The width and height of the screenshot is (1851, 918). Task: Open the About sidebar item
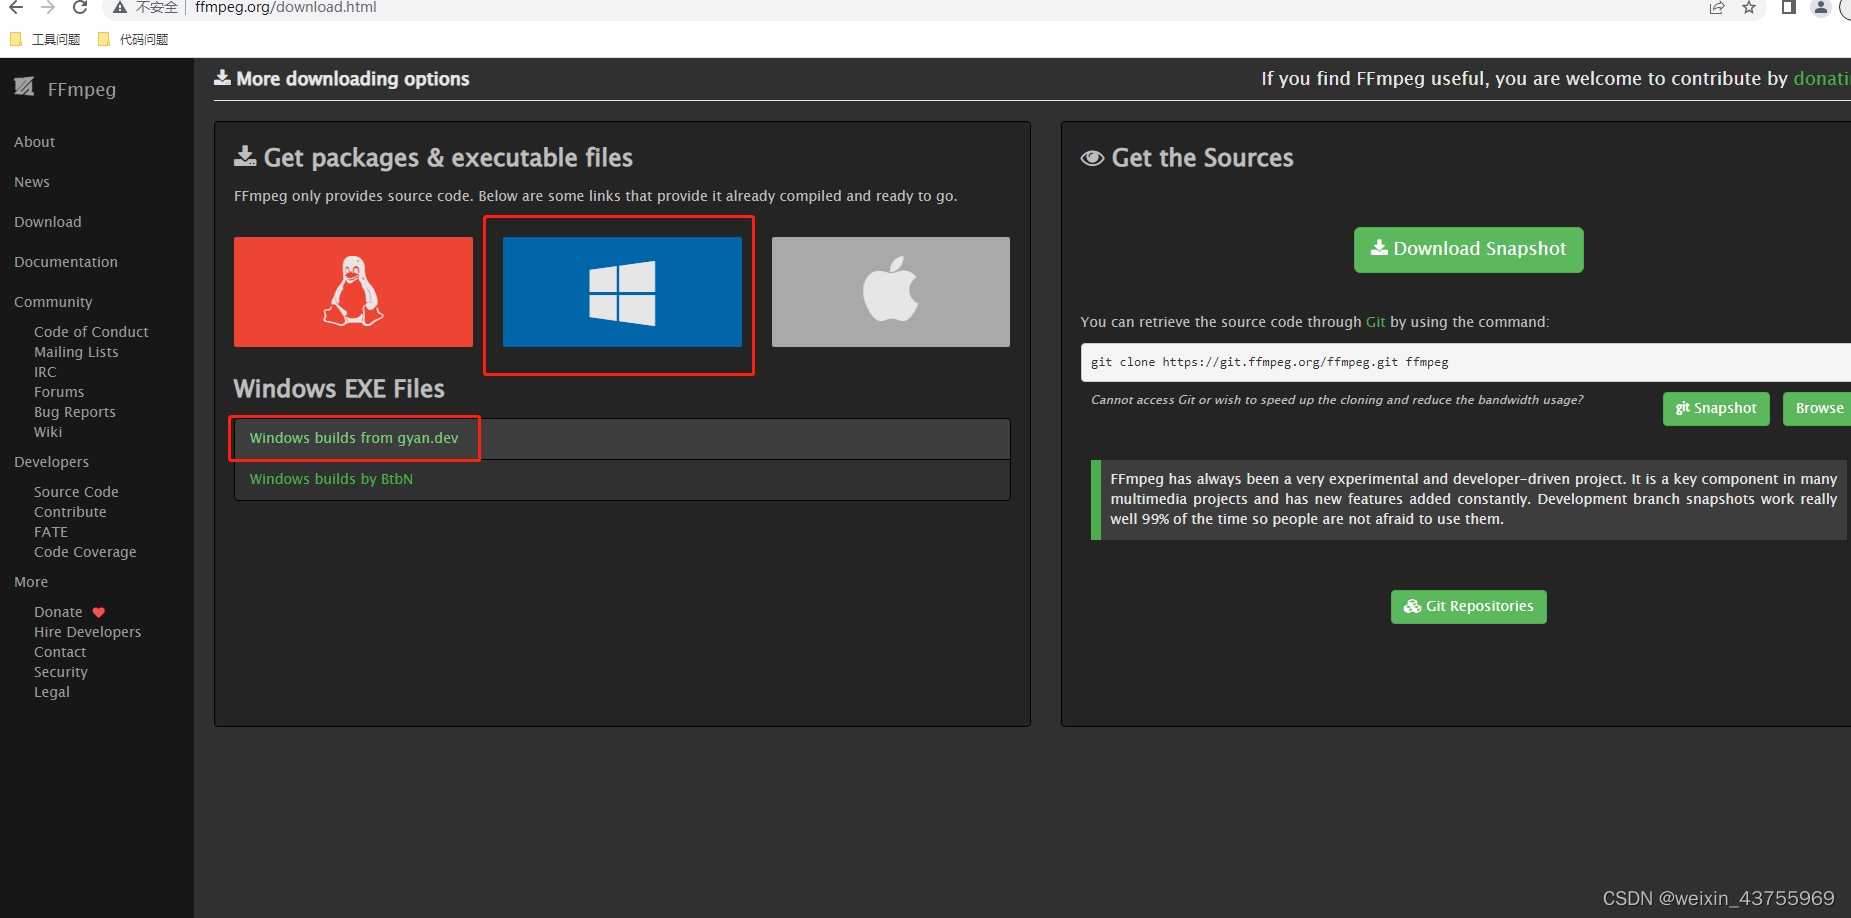click(x=34, y=142)
